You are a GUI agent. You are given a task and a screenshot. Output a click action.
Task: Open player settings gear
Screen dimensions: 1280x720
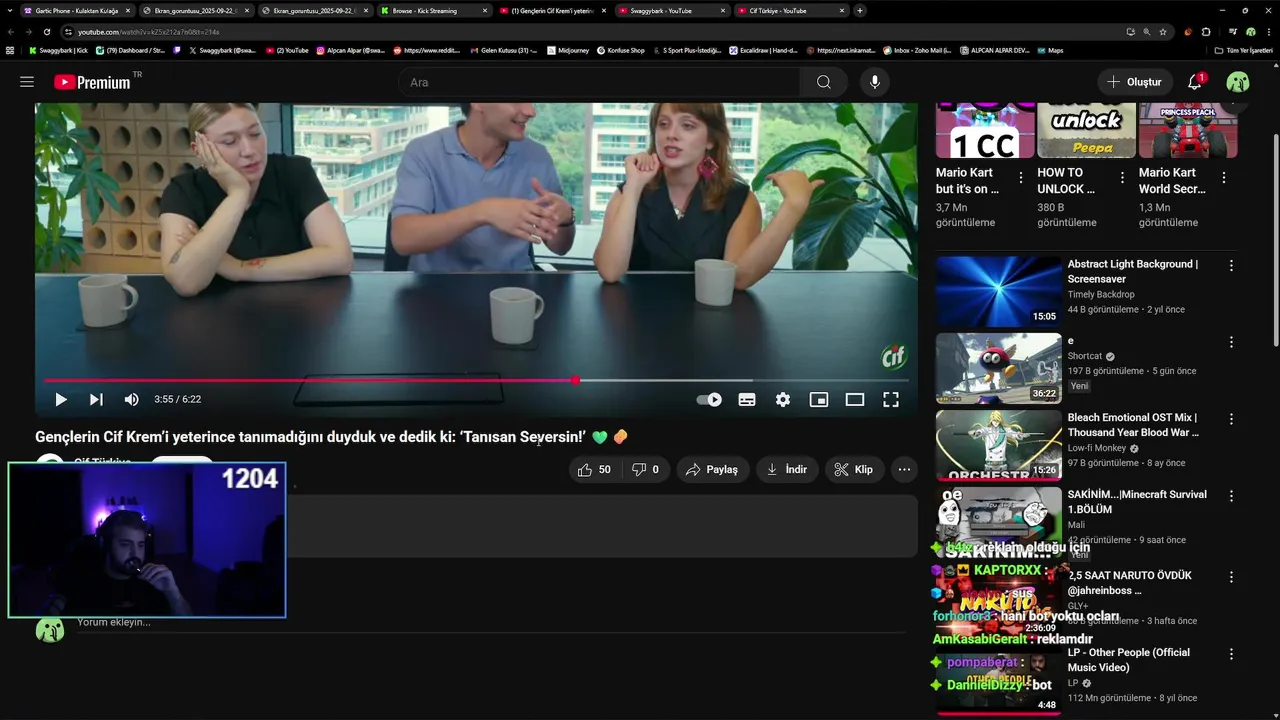(783, 399)
